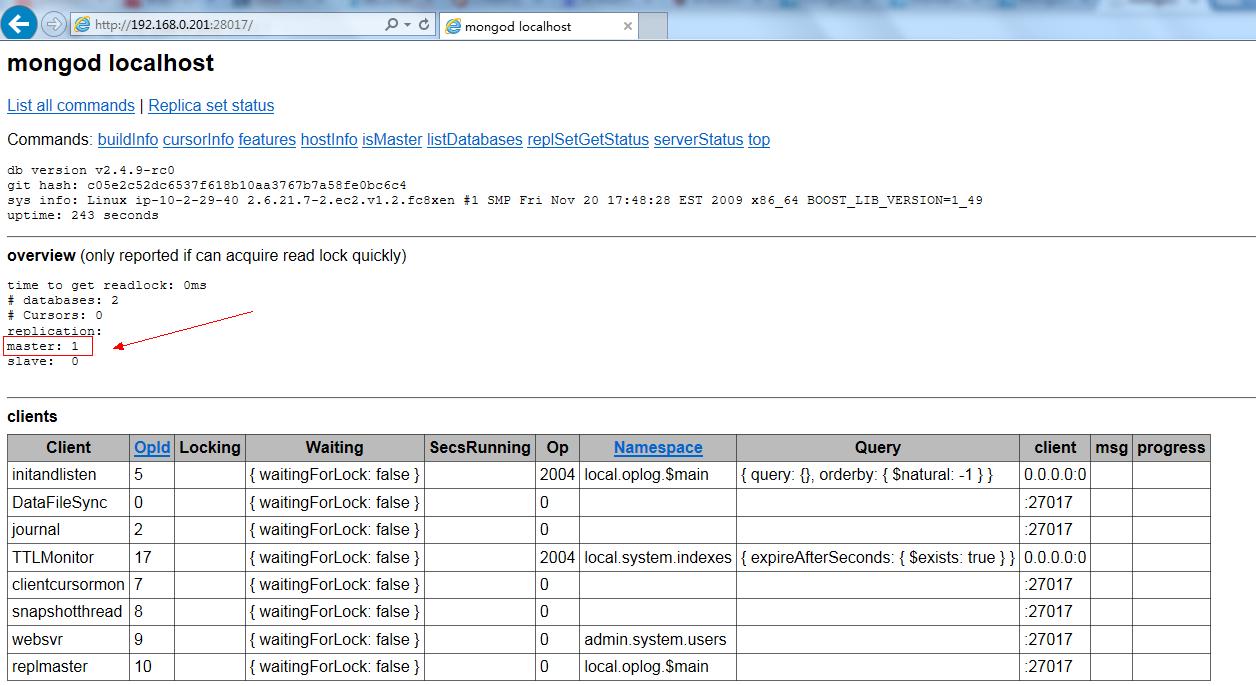Open the List all commands link
This screenshot has width=1256, height=686.
pyautogui.click(x=71, y=105)
